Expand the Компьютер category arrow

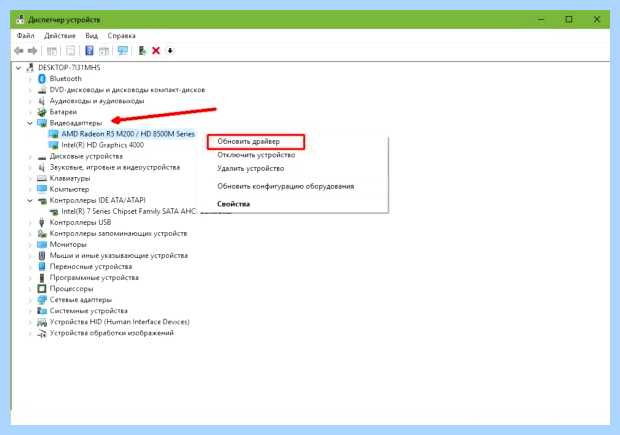(x=30, y=189)
